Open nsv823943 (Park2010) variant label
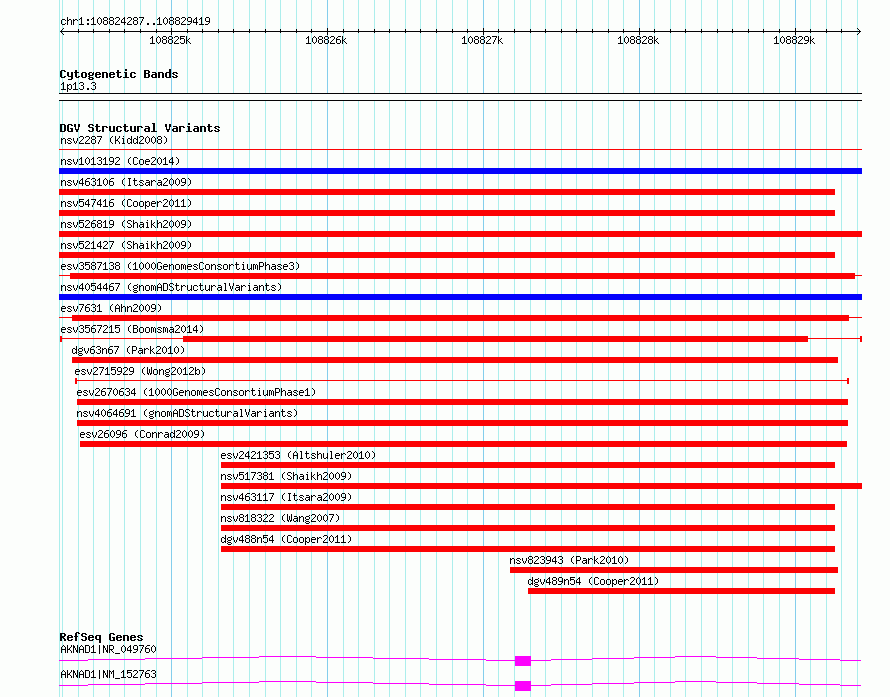 [x=569, y=560]
